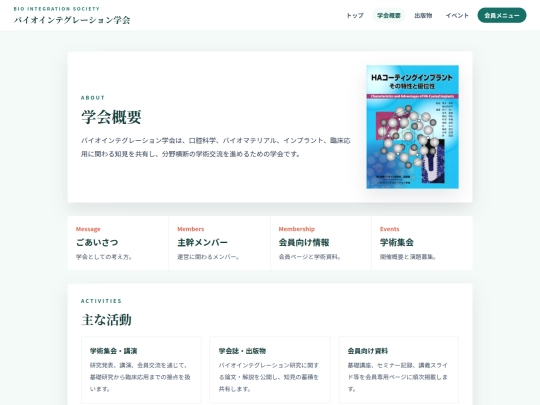Click the ABOUT label text
The height and width of the screenshot is (405, 540).
[x=93, y=98]
